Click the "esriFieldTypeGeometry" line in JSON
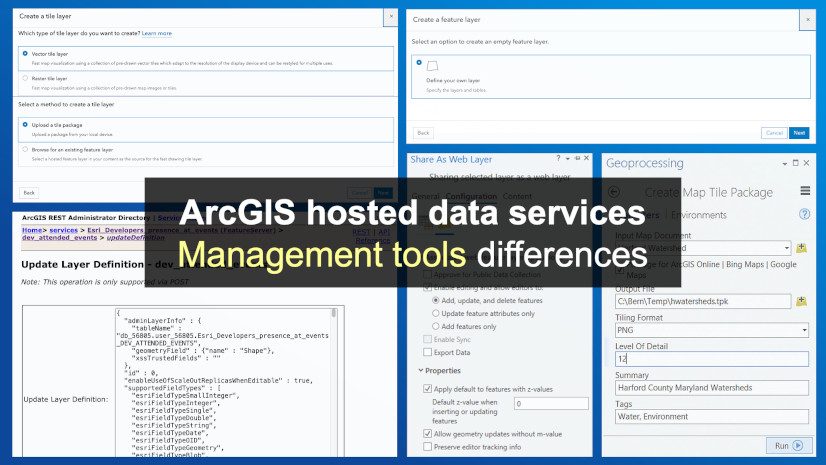826x465 pixels. coord(177,448)
